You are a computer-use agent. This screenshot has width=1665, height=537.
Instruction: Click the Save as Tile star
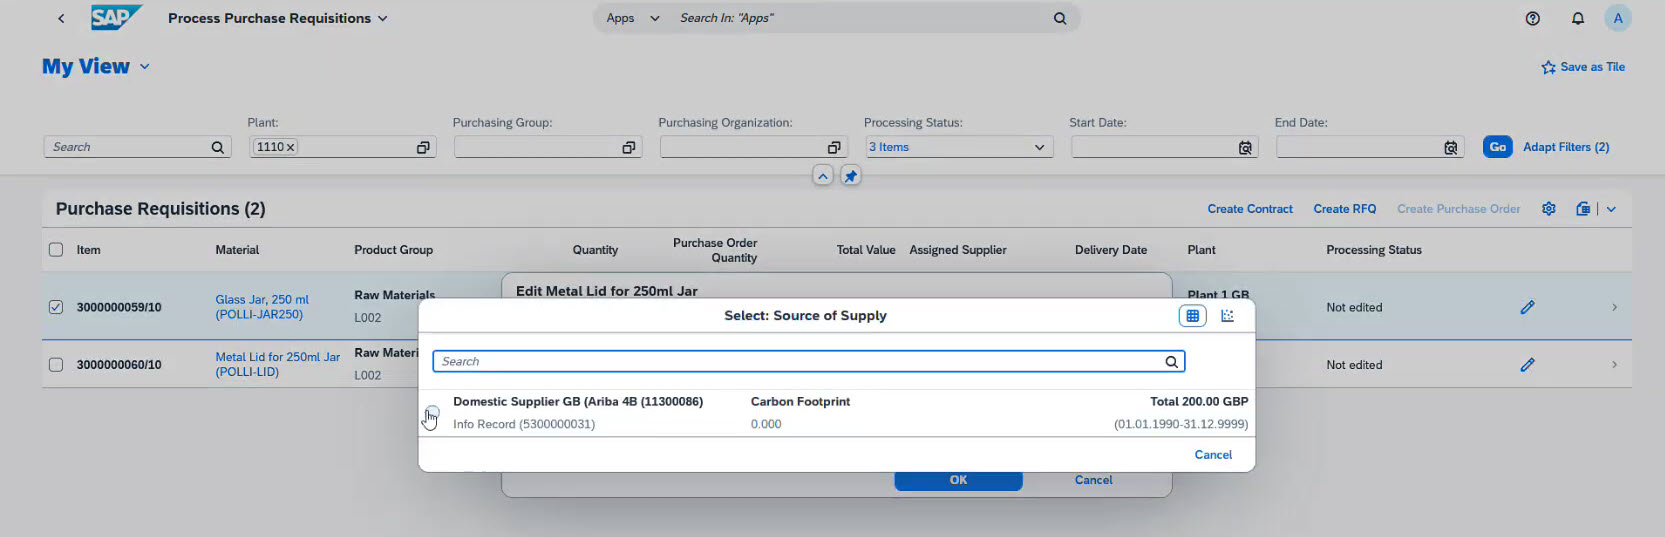pyautogui.click(x=1548, y=67)
